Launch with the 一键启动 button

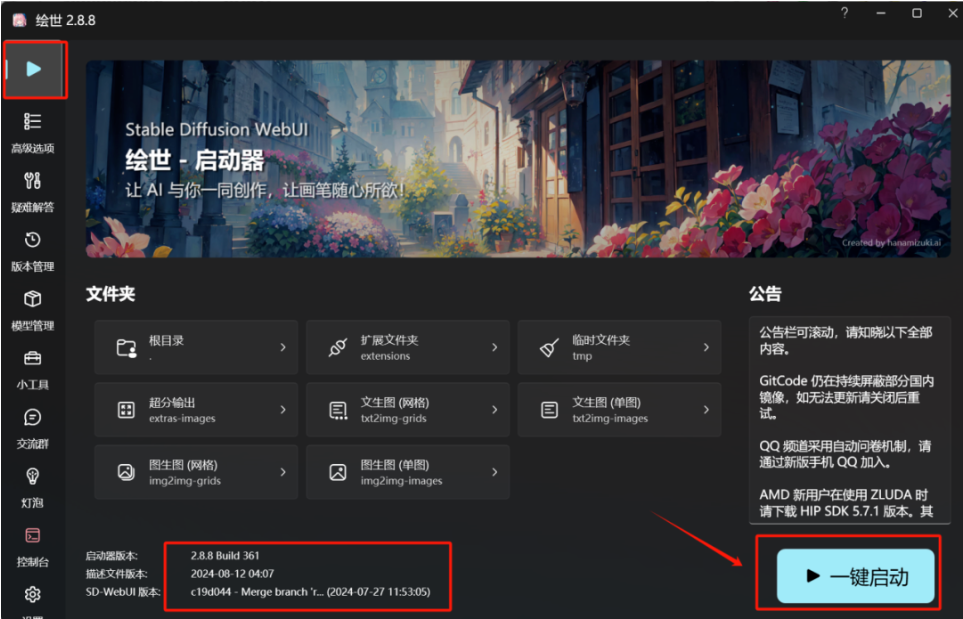point(856,576)
